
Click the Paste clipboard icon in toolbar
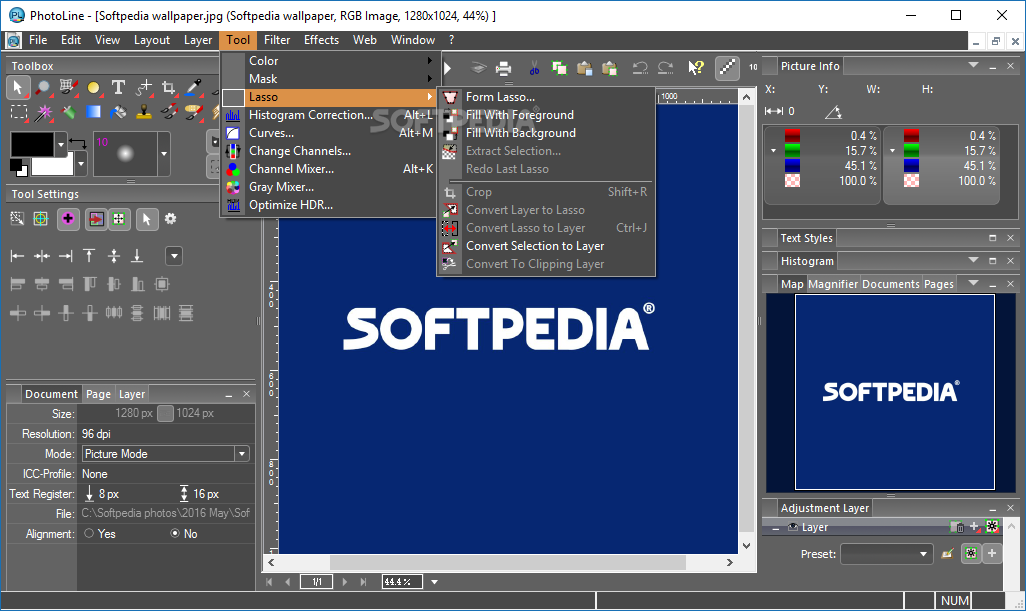(584, 68)
